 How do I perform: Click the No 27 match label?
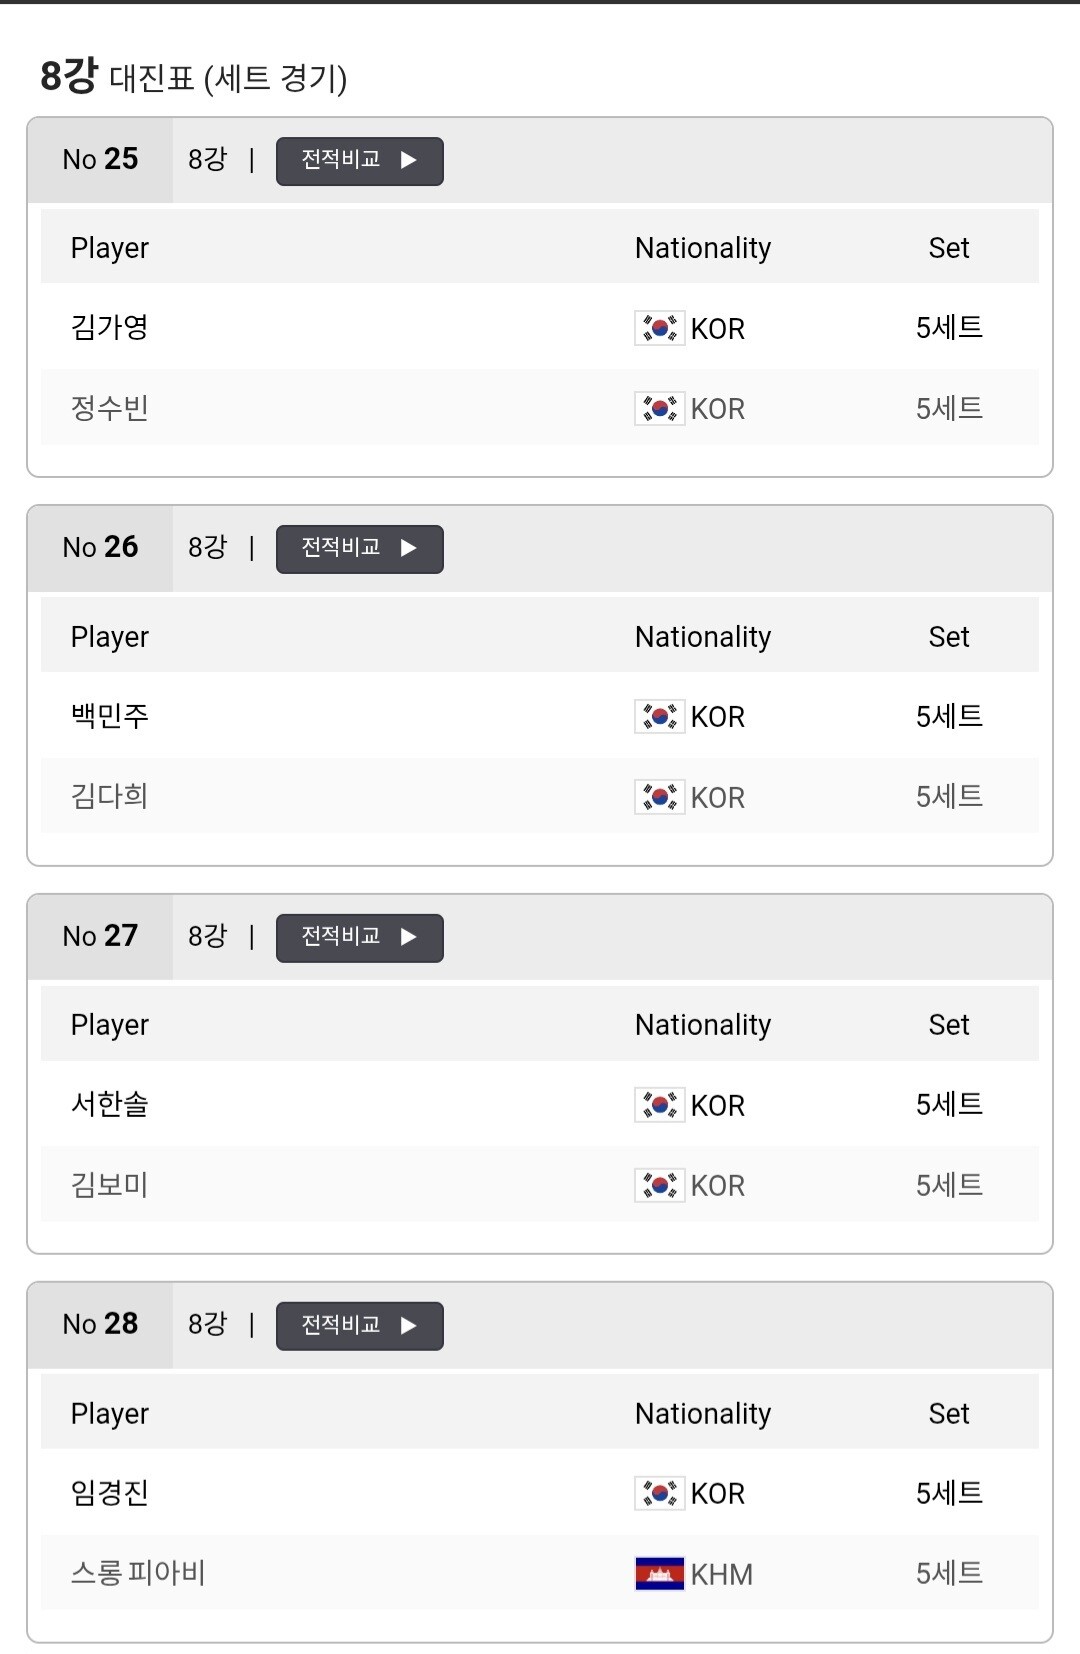coord(100,936)
